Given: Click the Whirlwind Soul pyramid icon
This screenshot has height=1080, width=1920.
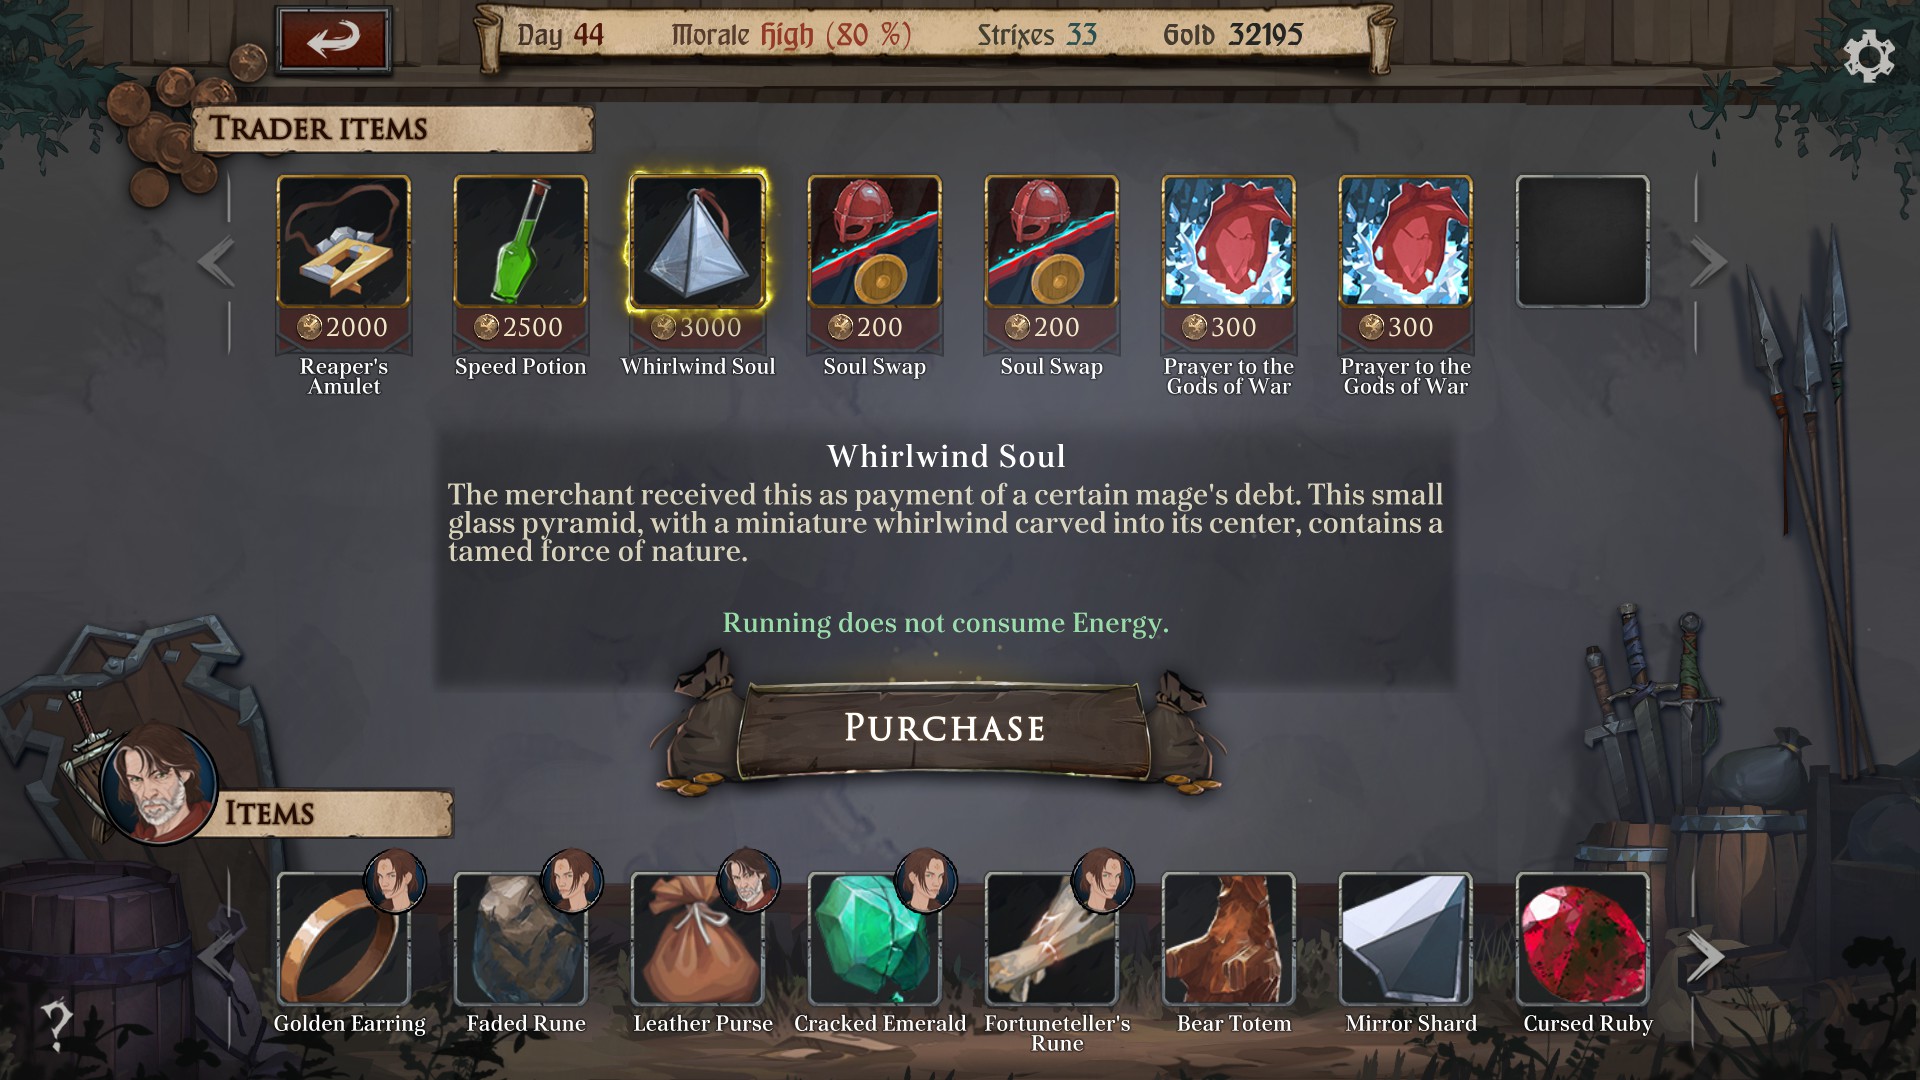Looking at the screenshot, I should coord(698,241).
